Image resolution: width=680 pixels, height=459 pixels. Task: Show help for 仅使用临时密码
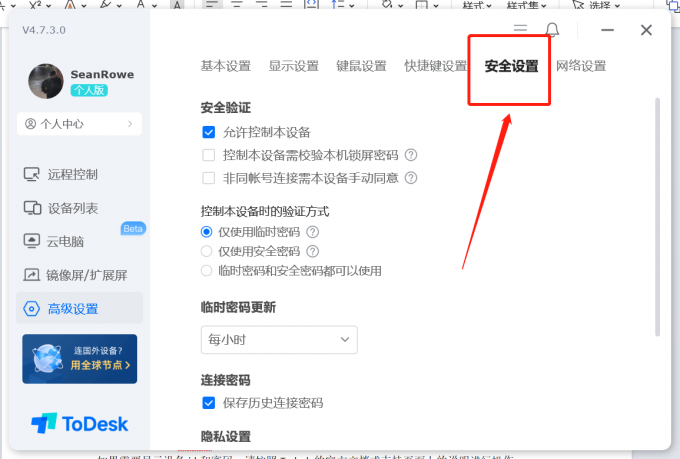313,232
